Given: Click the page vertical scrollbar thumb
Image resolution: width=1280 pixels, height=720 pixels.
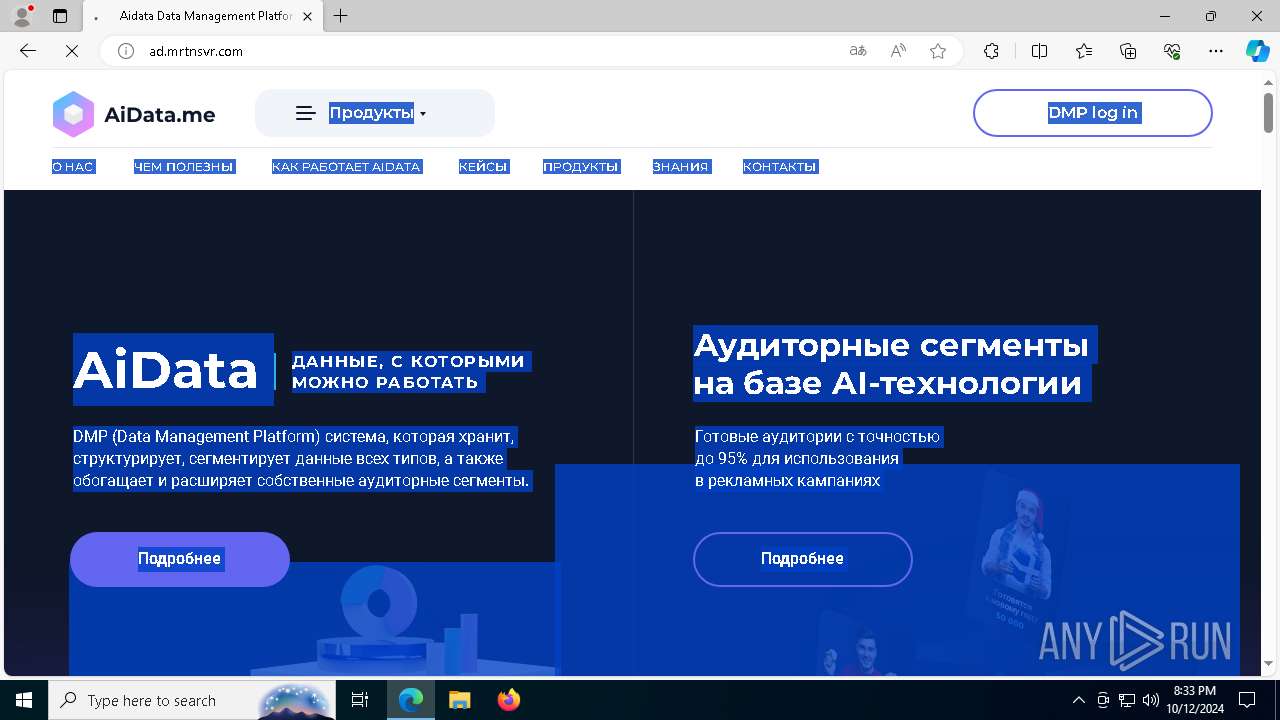Looking at the screenshot, I should [1268, 111].
